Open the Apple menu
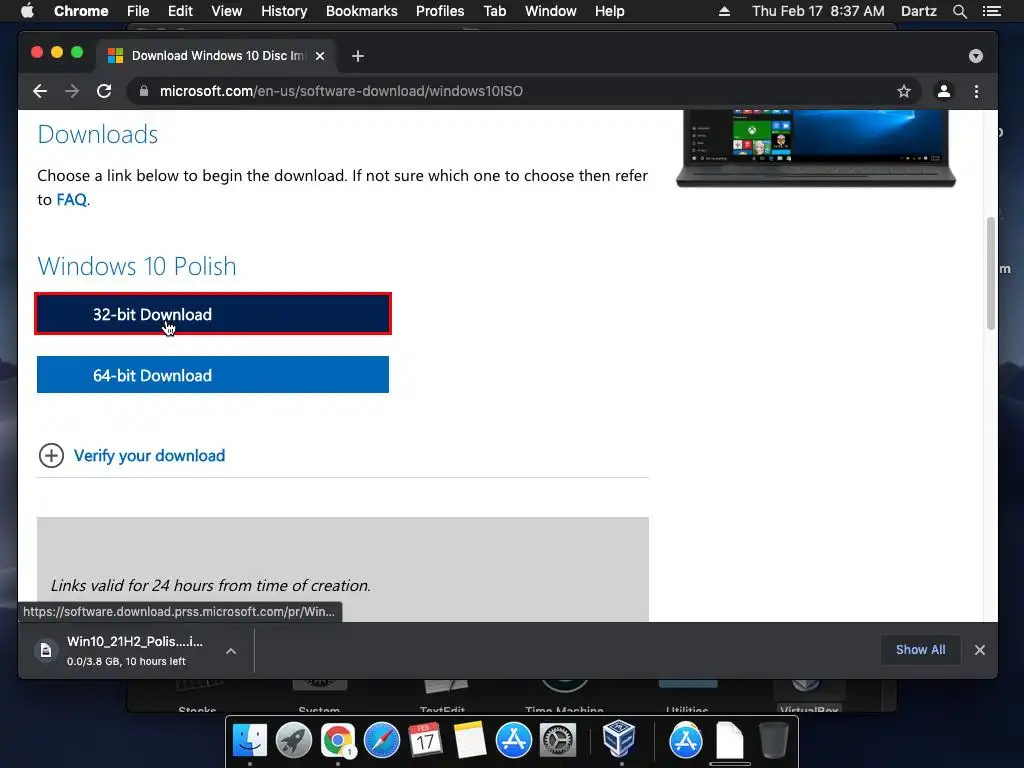 (x=27, y=11)
